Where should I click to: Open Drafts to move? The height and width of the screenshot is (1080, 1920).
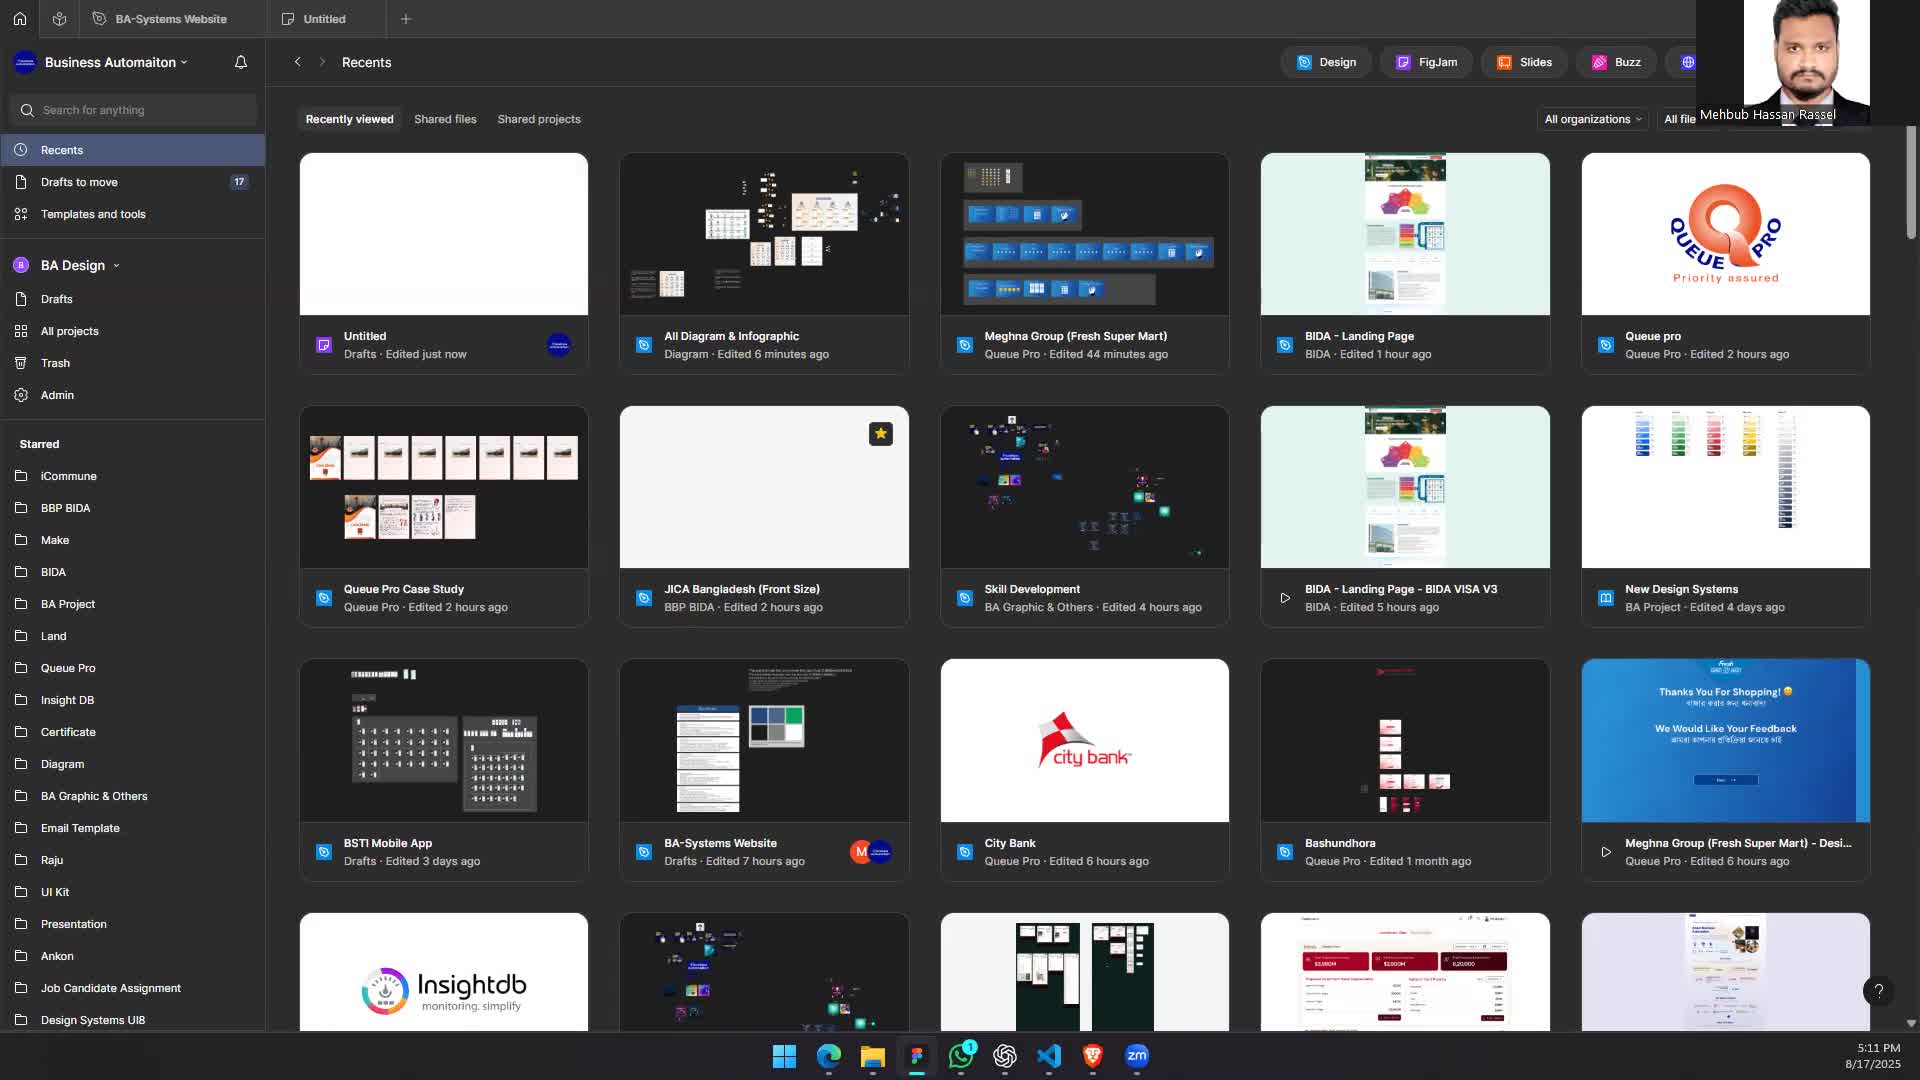click(x=132, y=182)
